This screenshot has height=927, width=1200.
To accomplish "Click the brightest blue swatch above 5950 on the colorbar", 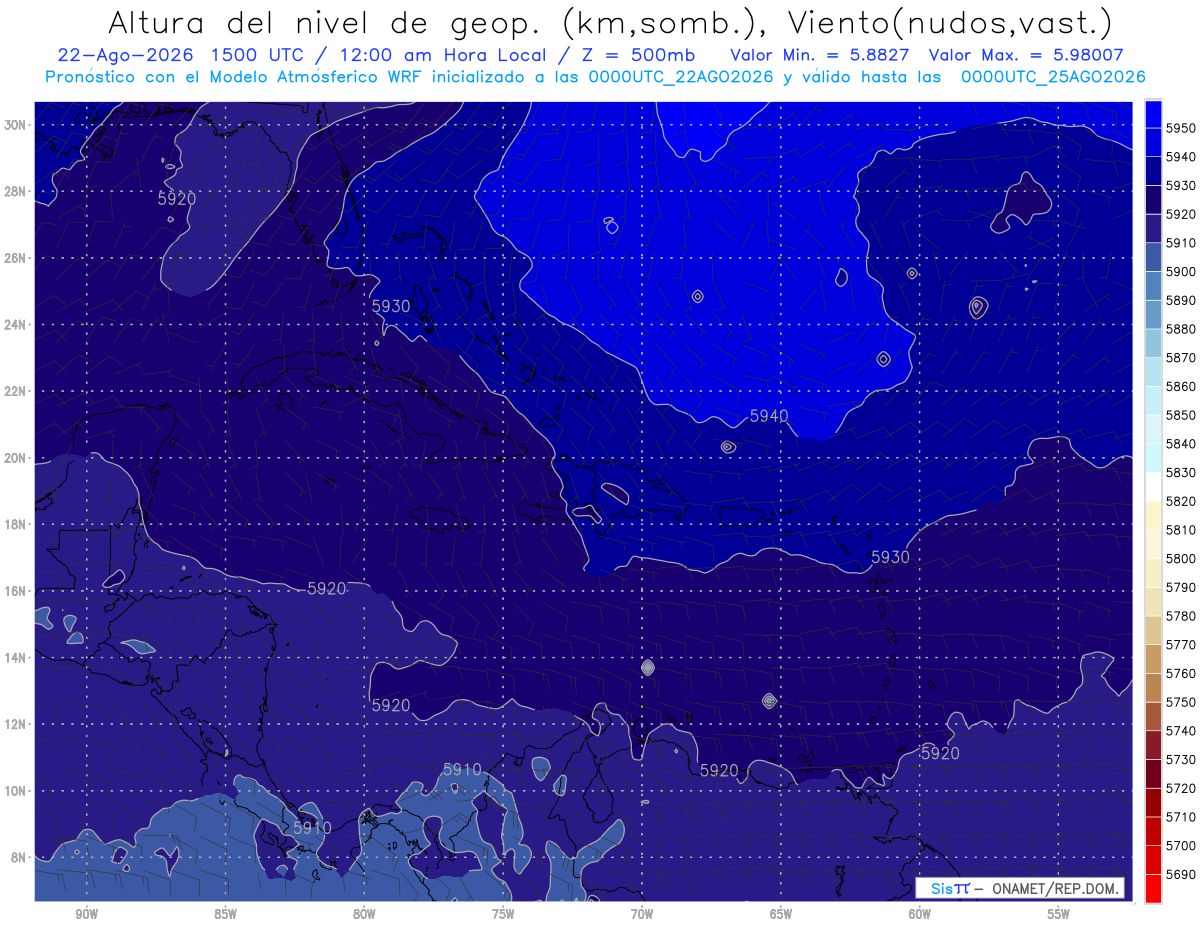I will click(x=1153, y=114).
